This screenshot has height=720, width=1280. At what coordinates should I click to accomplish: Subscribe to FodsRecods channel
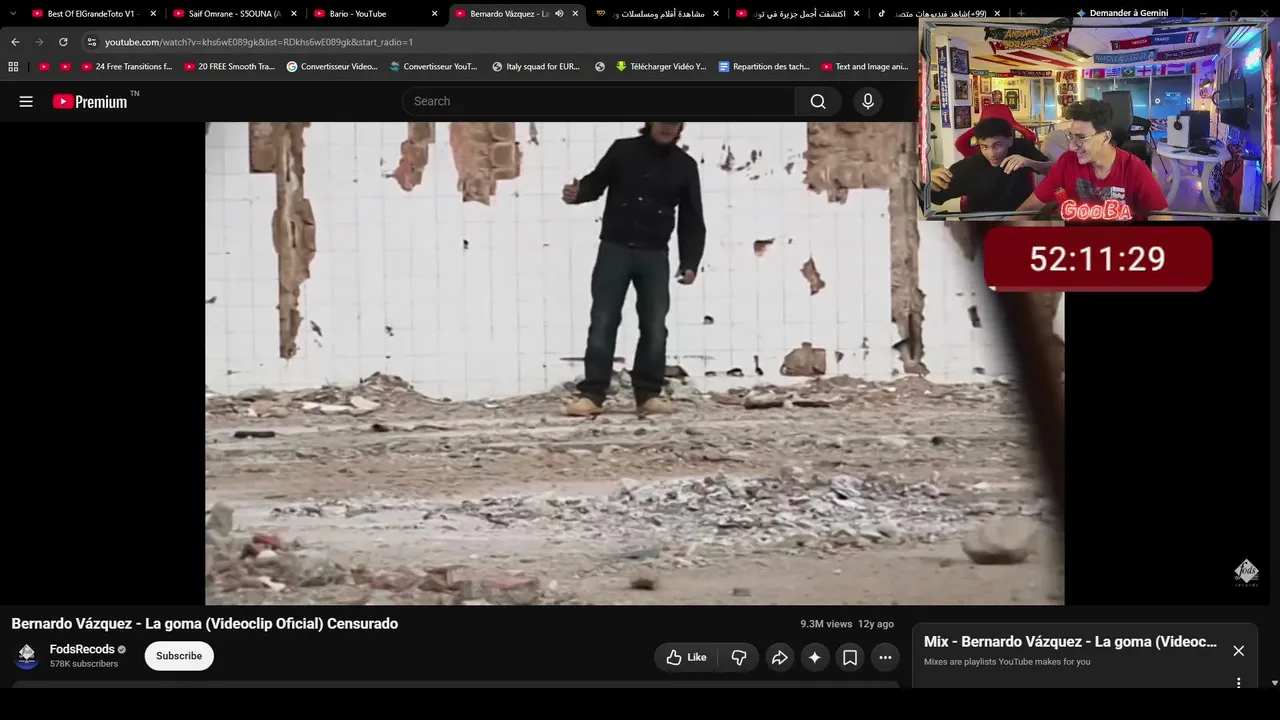click(179, 656)
